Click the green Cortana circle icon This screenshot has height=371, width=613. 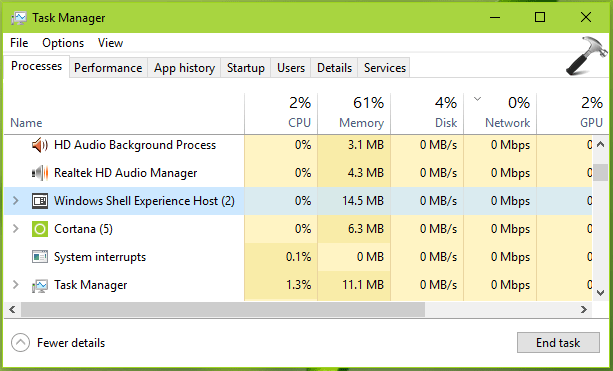pyautogui.click(x=40, y=229)
